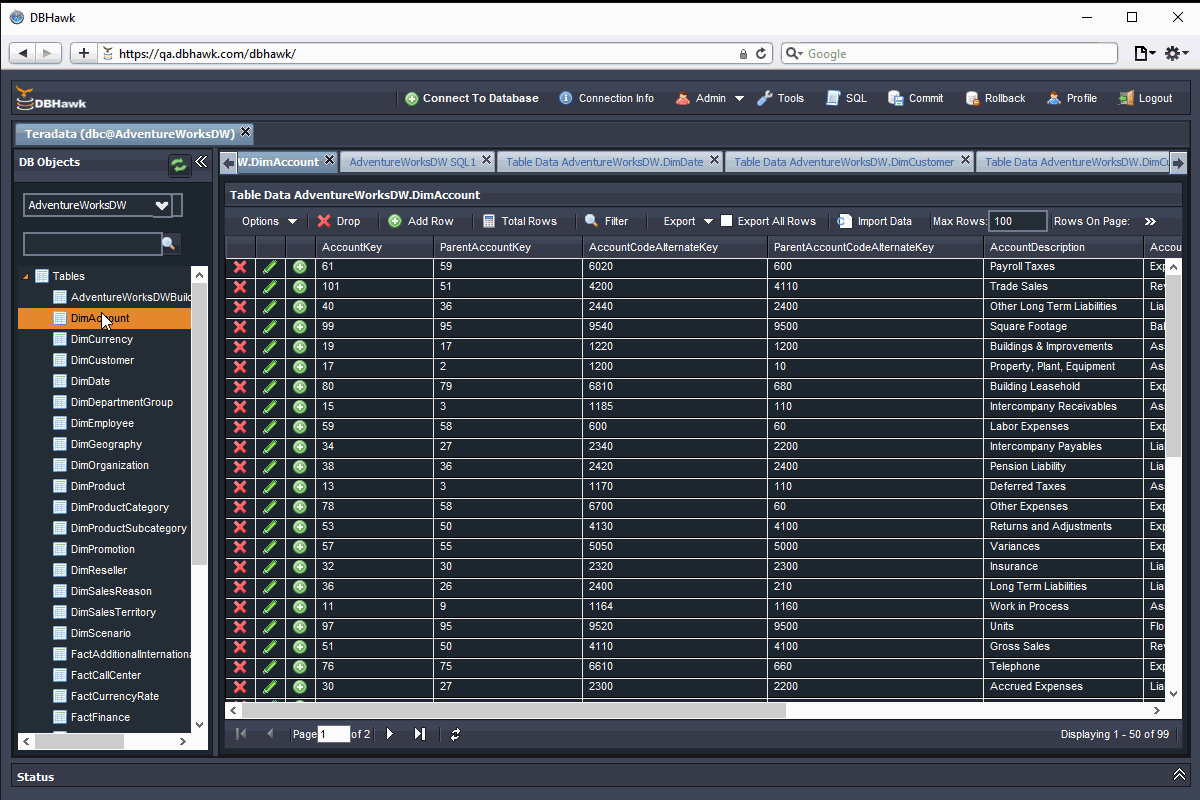The height and width of the screenshot is (800, 1200).
Task: Jump to the last page of results
Action: pos(420,734)
